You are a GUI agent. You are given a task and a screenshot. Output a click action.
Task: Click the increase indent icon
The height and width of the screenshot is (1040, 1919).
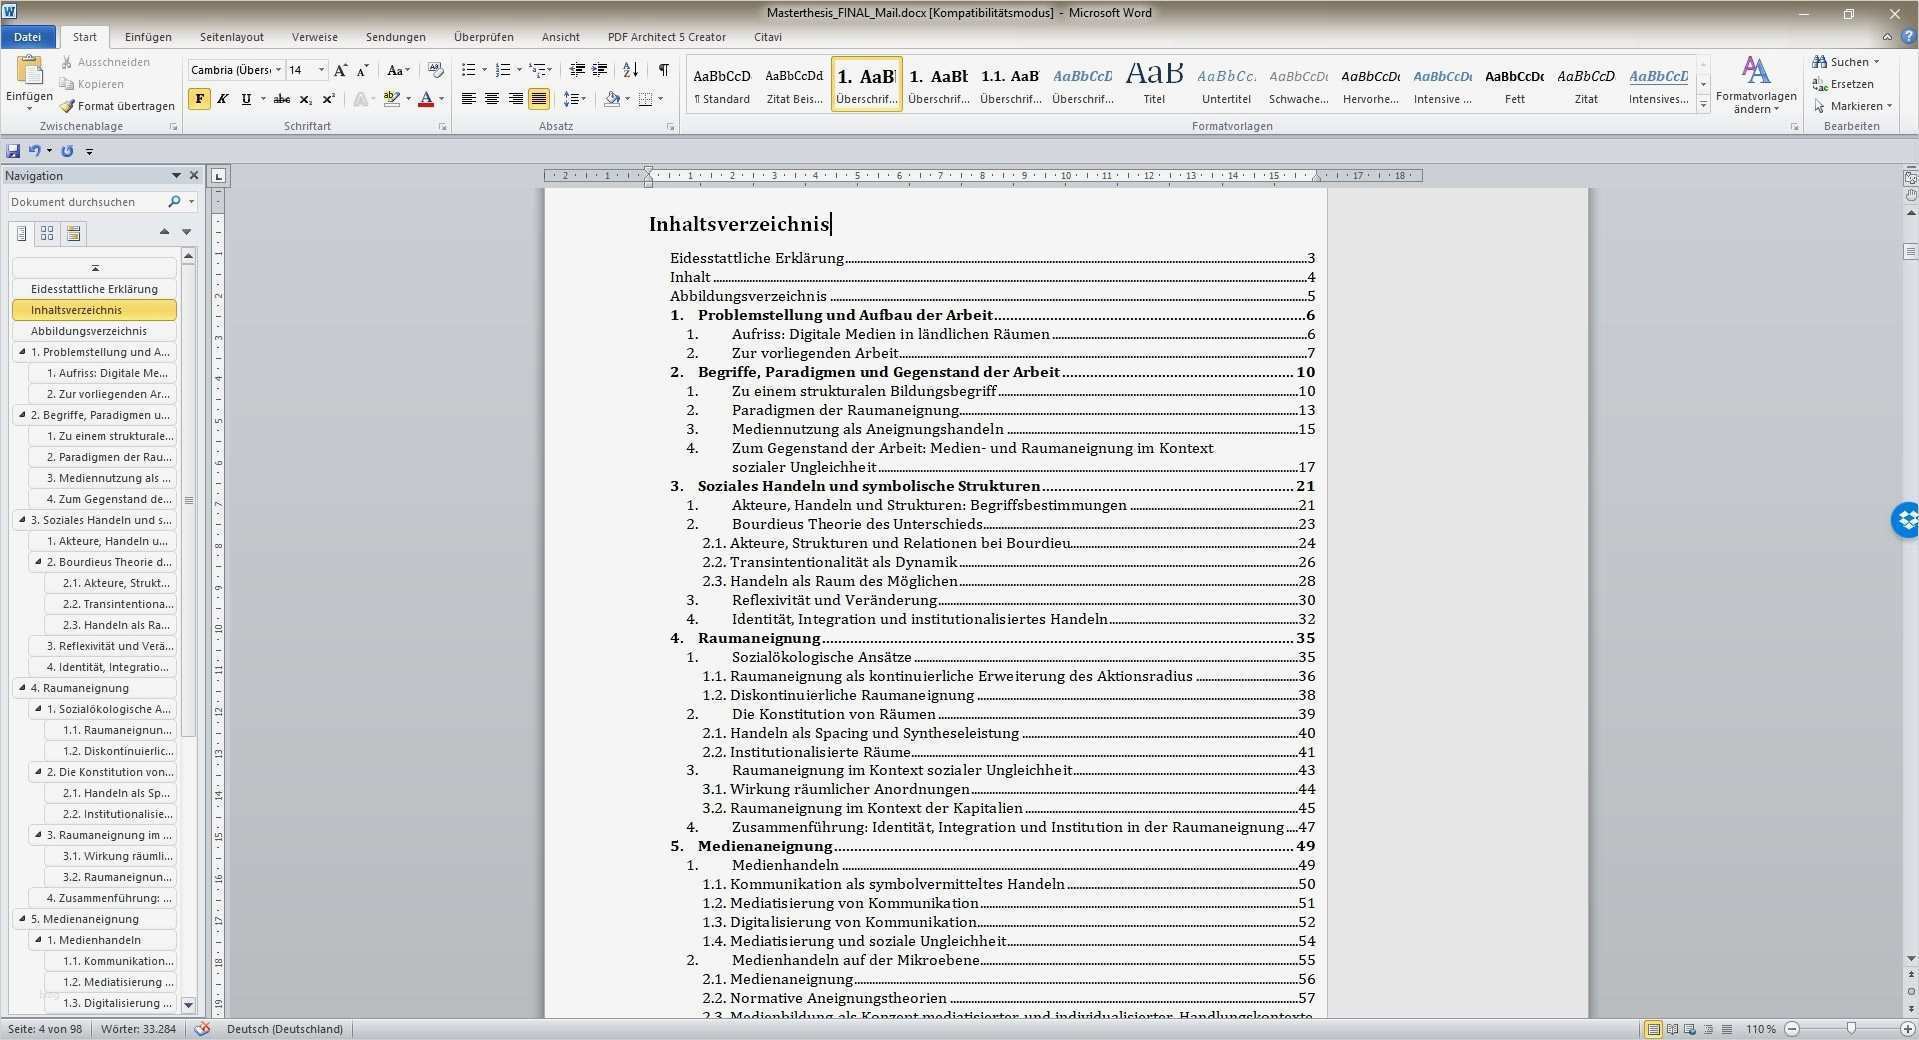[600, 70]
